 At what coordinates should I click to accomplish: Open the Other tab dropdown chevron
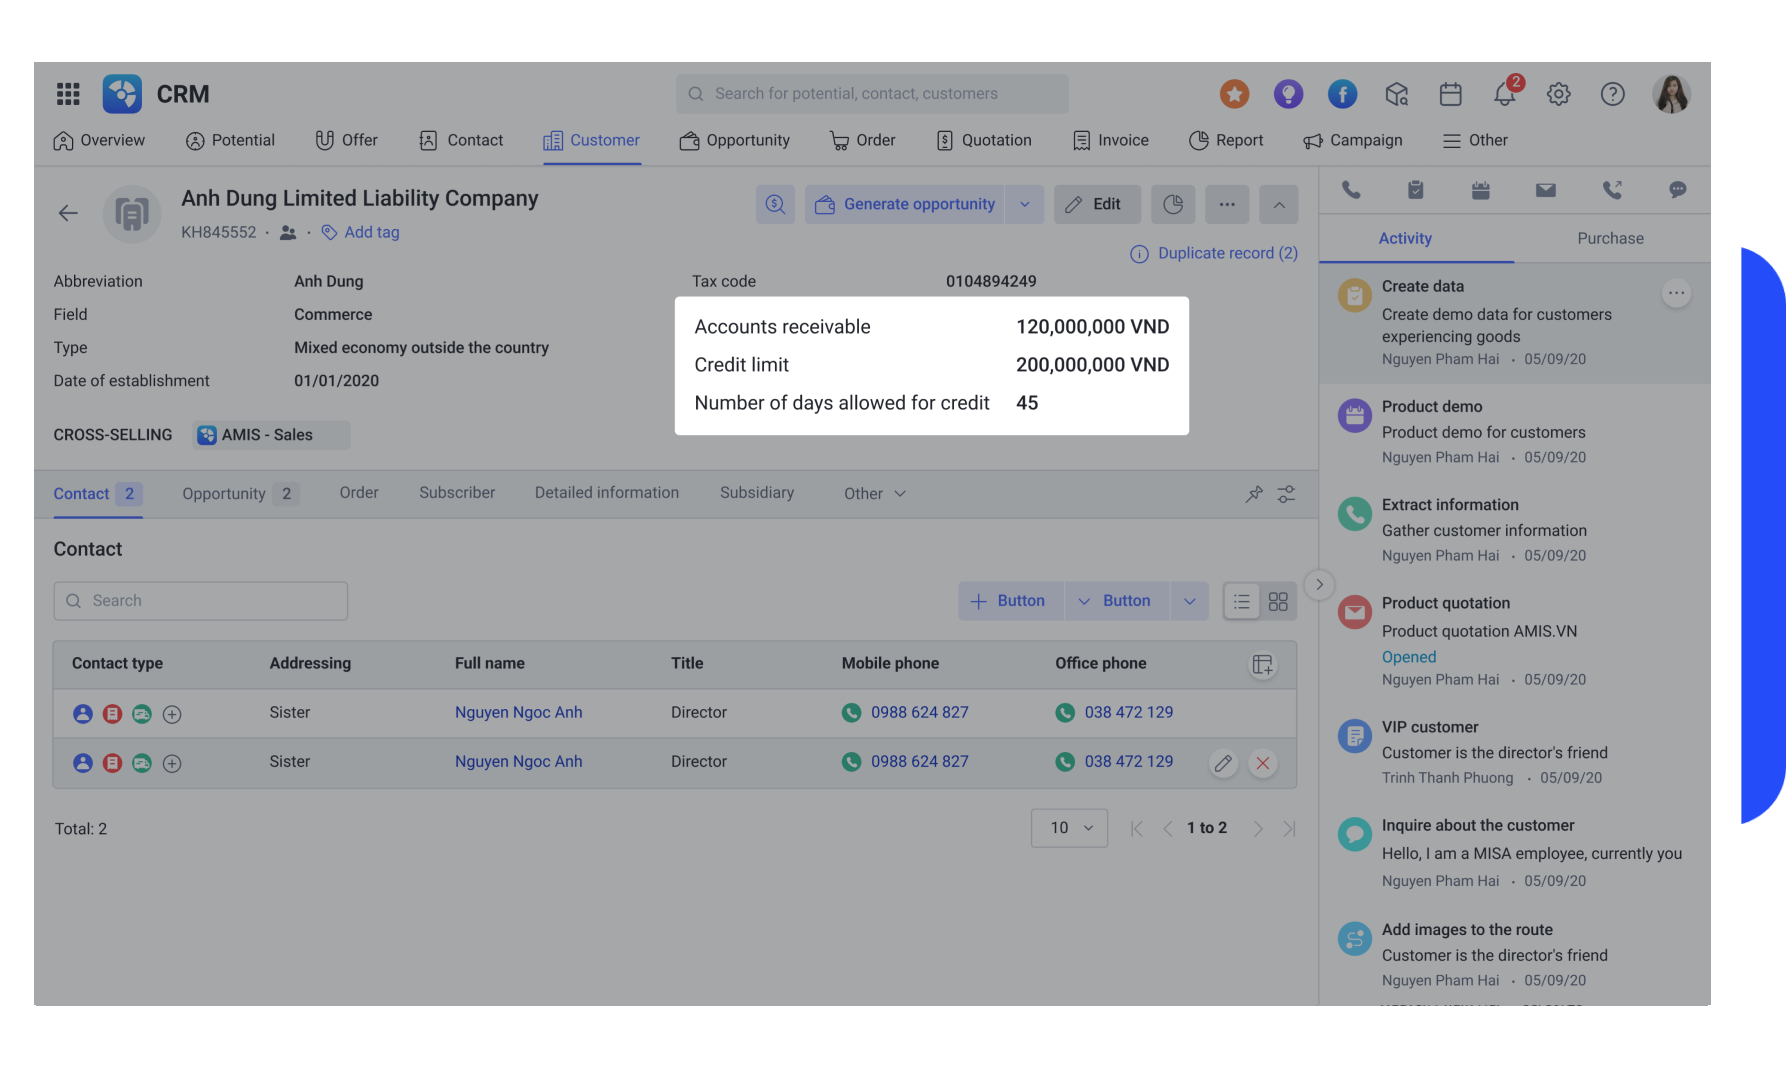[x=899, y=493]
